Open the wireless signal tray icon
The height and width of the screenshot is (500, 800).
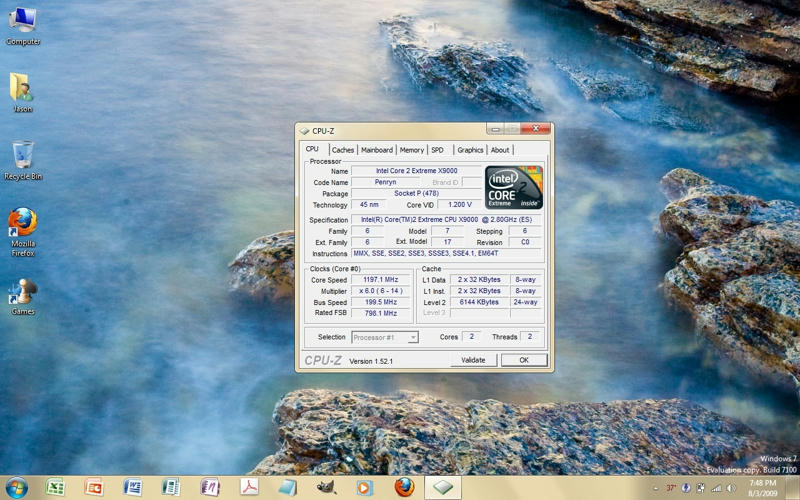pos(717,488)
